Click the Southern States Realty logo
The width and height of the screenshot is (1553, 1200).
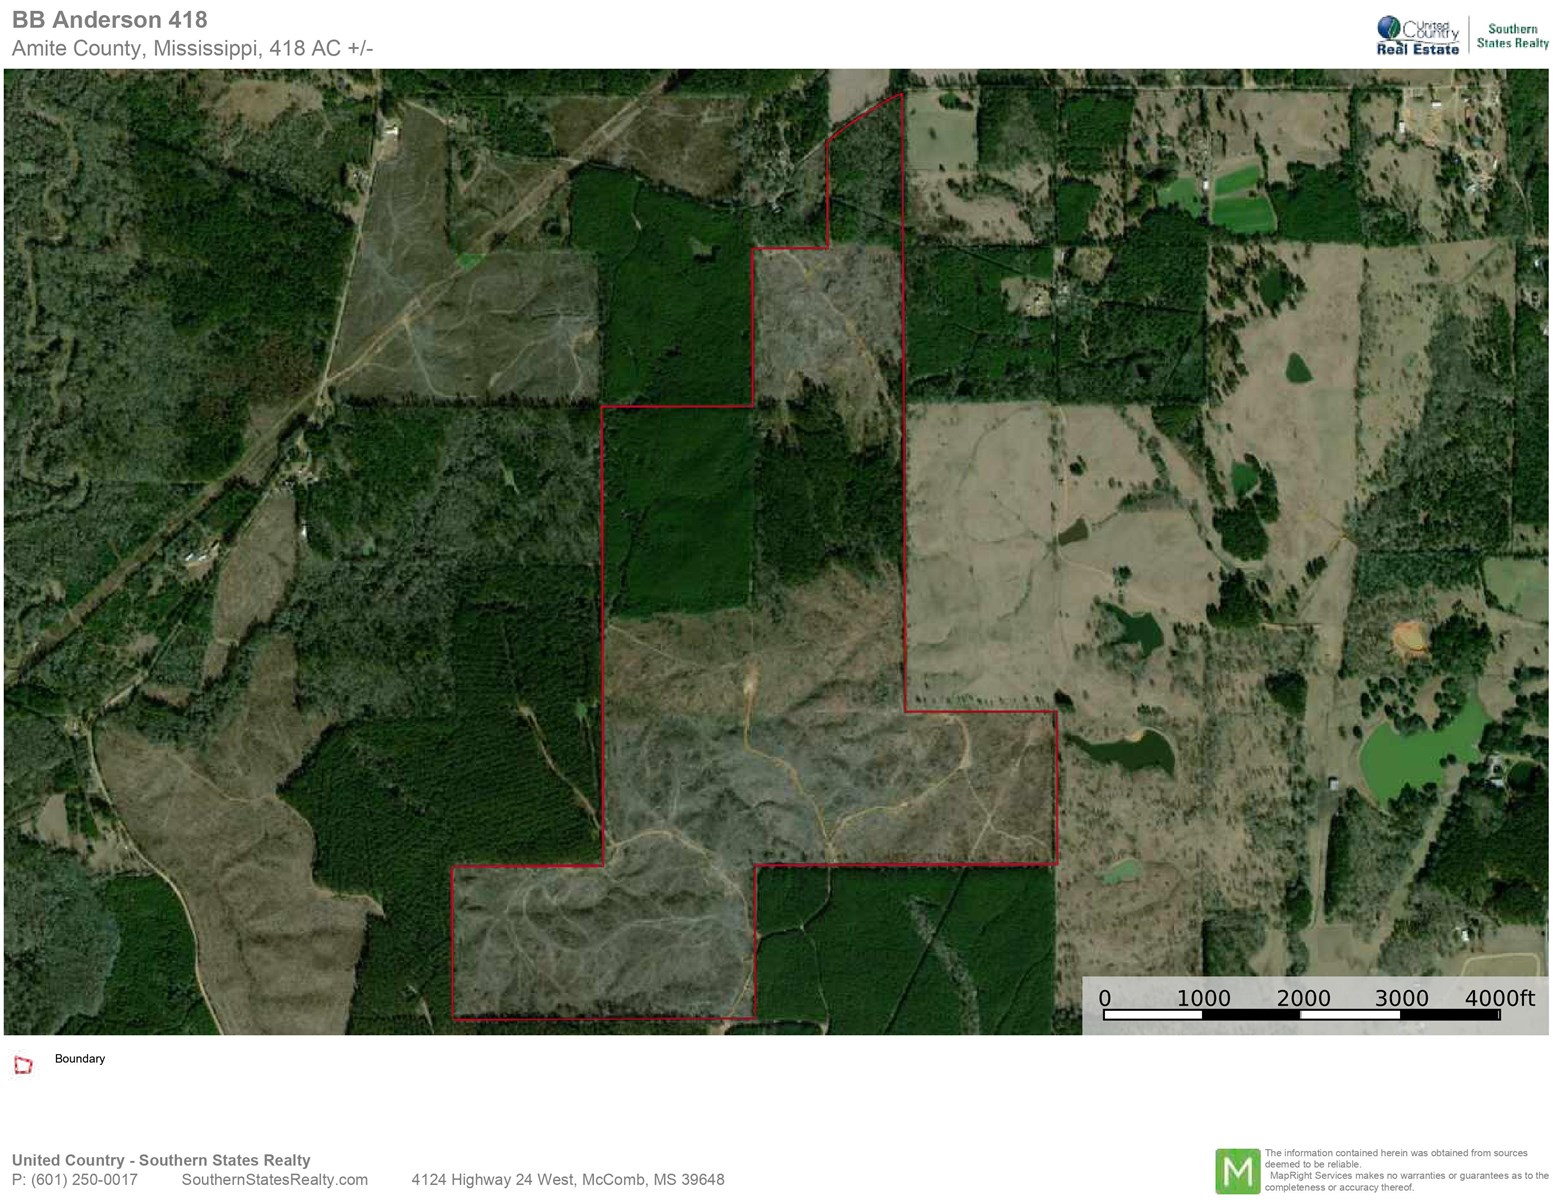tap(1512, 36)
